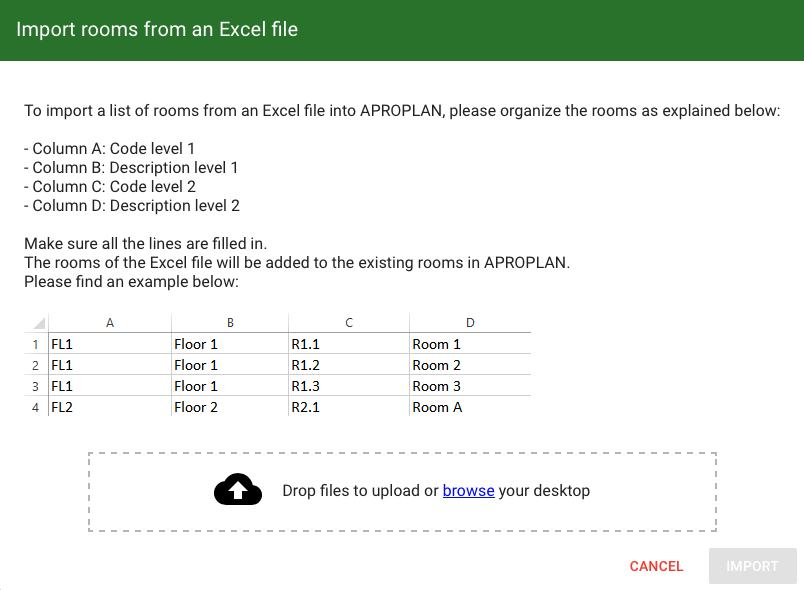Click row number 1 in the example

[35, 344]
